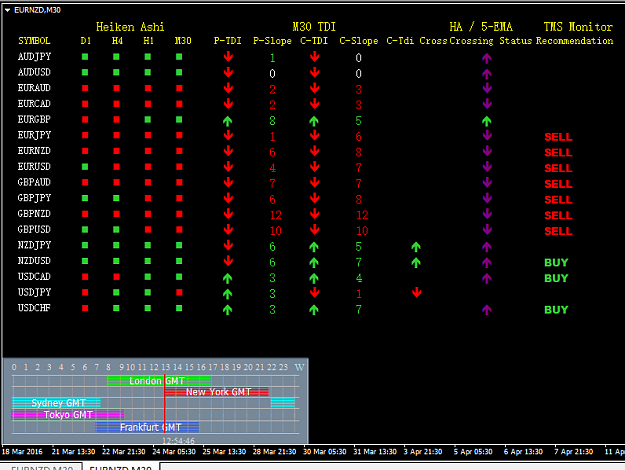Click the green crossing arrow in EURGBP row
The width and height of the screenshot is (625, 470).
[486, 120]
